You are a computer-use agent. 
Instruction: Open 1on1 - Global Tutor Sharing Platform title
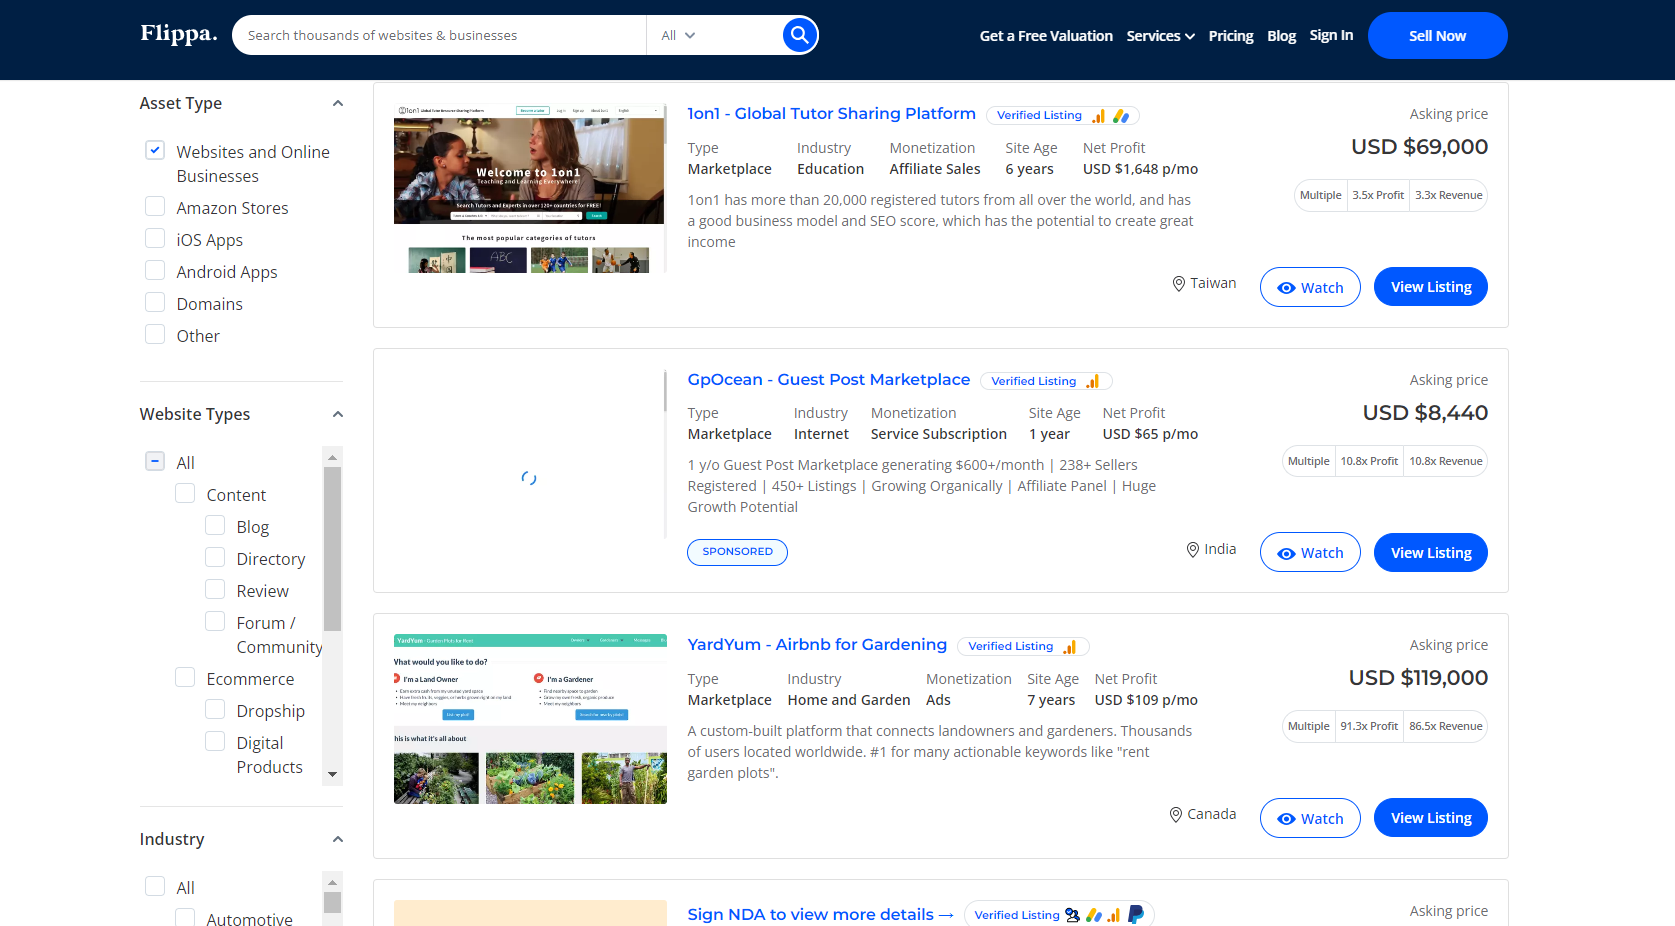point(831,114)
